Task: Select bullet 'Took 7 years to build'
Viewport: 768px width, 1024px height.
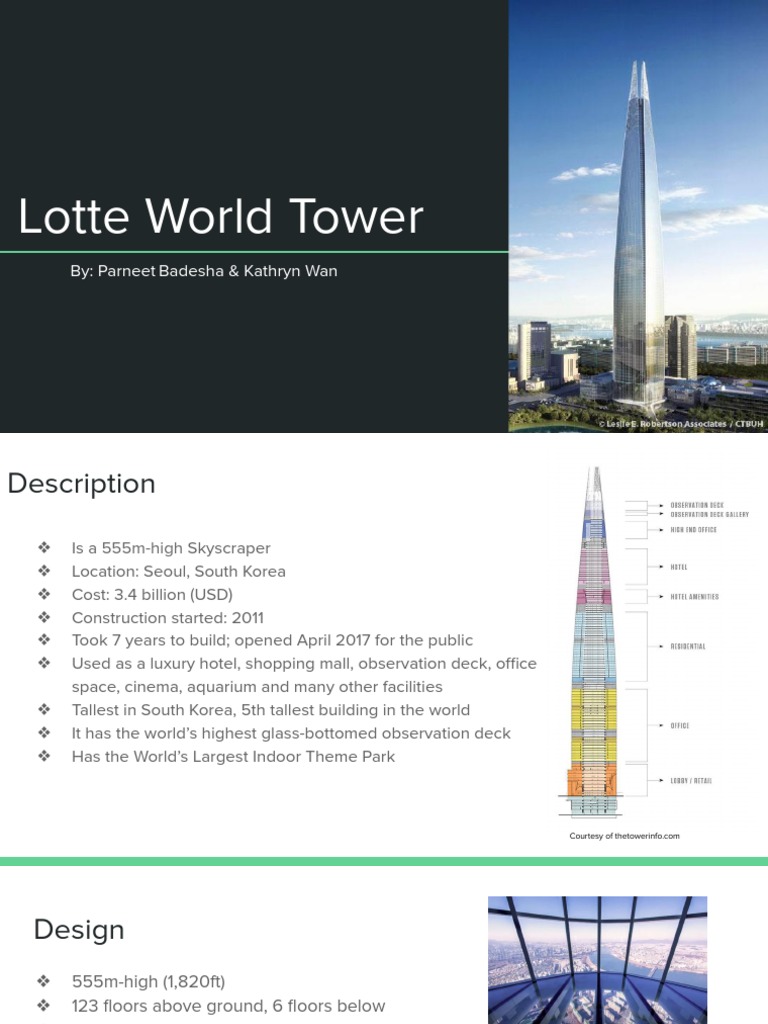Action: tap(272, 641)
